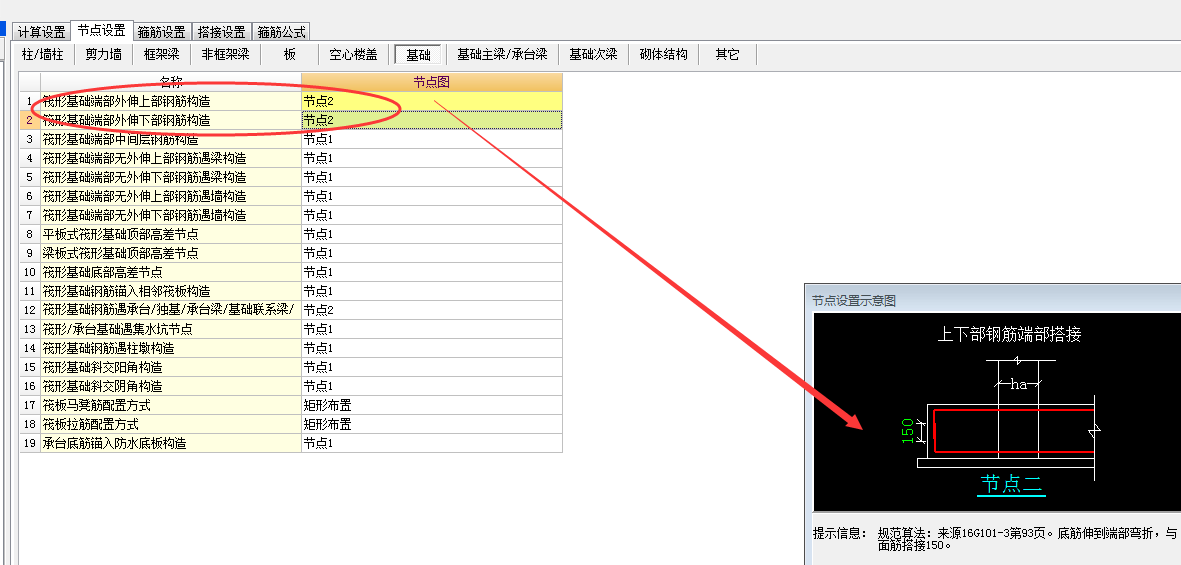Click the 节点二 link in diagram
1181x565 pixels.
[1012, 483]
